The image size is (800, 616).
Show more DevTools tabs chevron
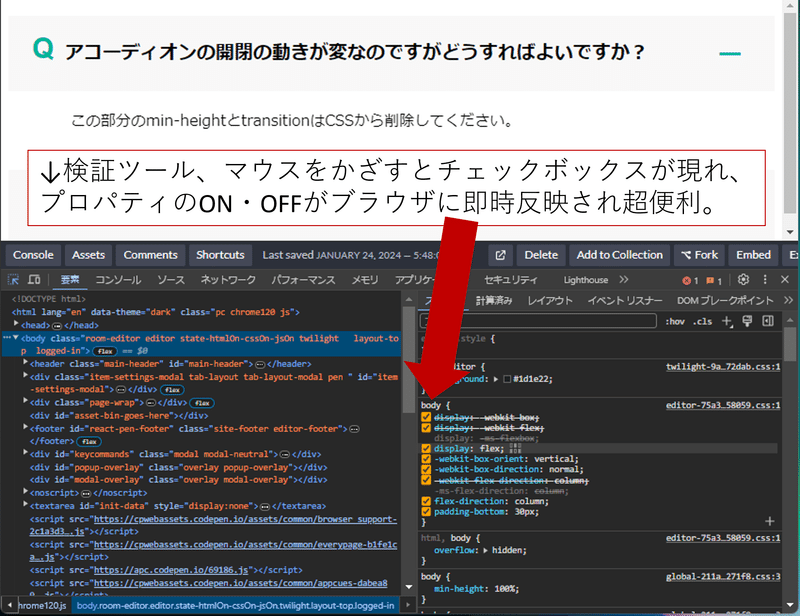[623, 280]
